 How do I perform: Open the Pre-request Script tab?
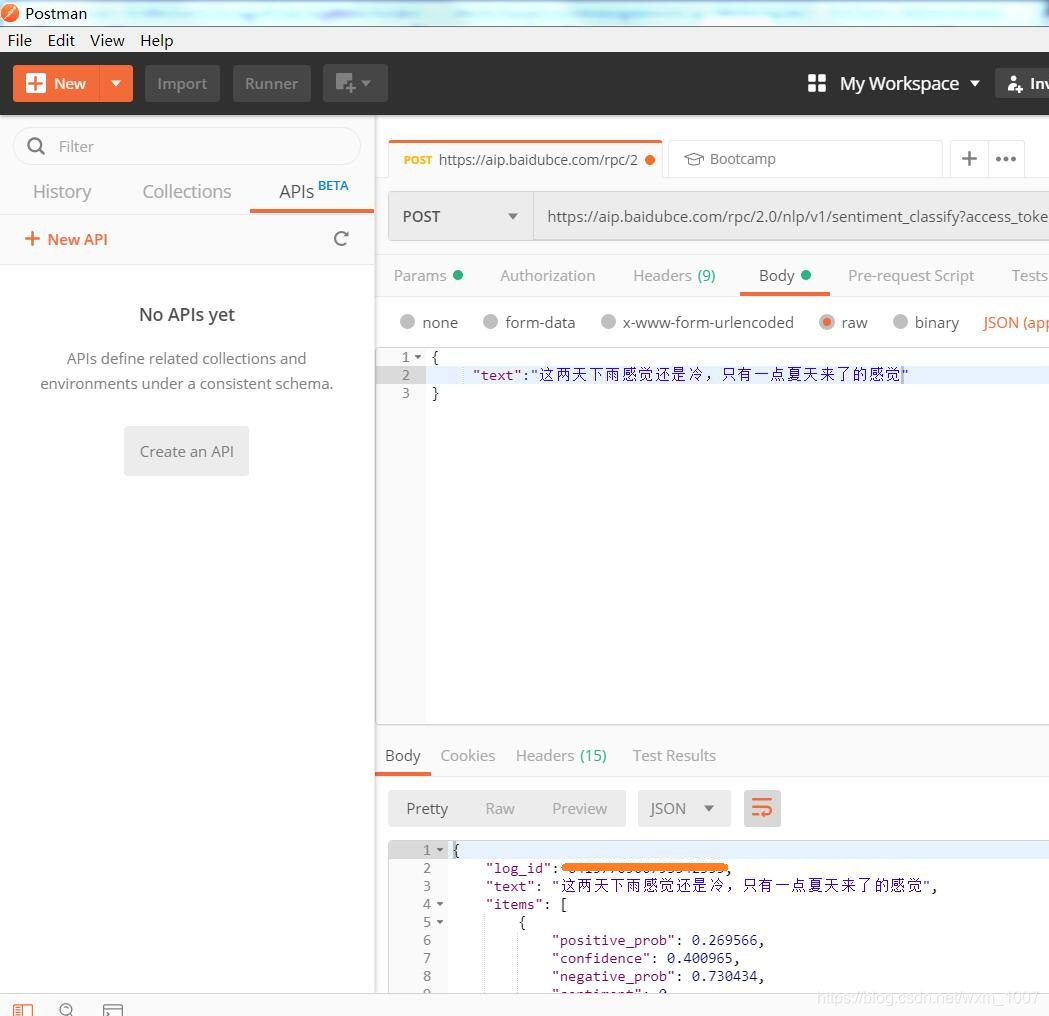tap(911, 276)
